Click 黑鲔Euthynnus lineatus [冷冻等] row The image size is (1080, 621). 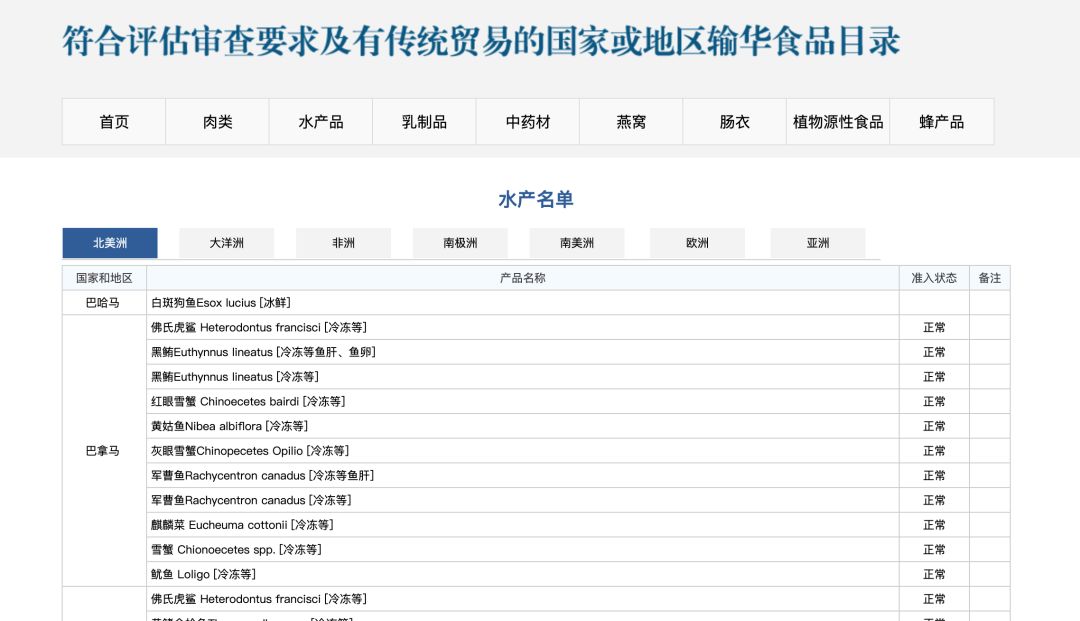[523, 377]
